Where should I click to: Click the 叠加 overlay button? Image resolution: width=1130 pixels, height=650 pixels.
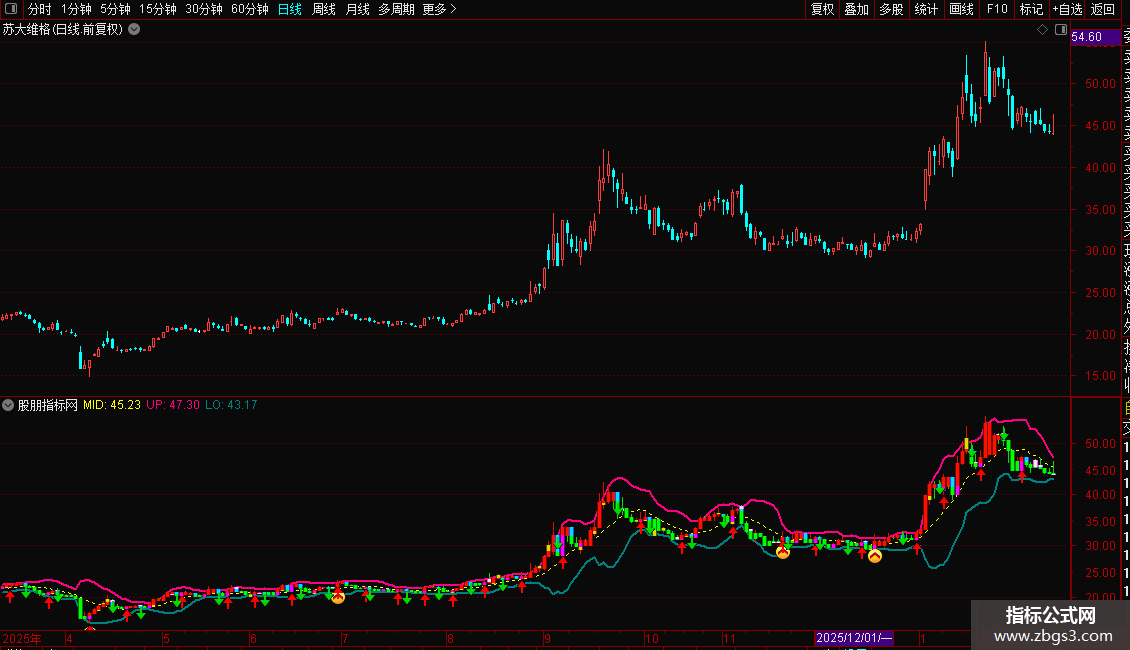click(x=857, y=9)
